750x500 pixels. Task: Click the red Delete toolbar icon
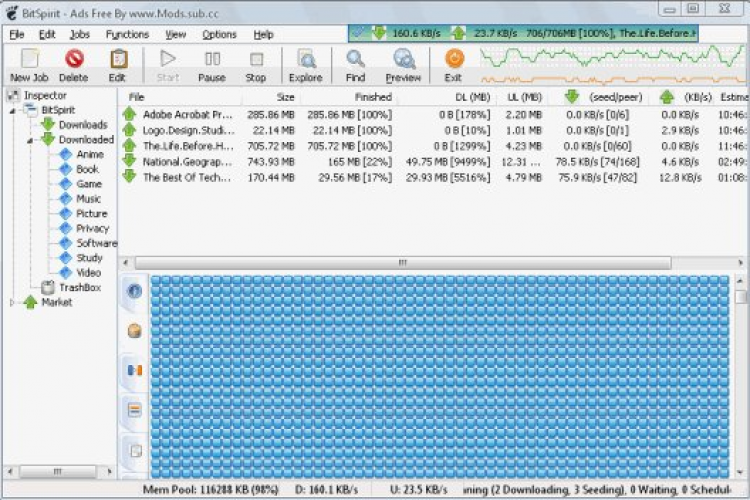74,59
